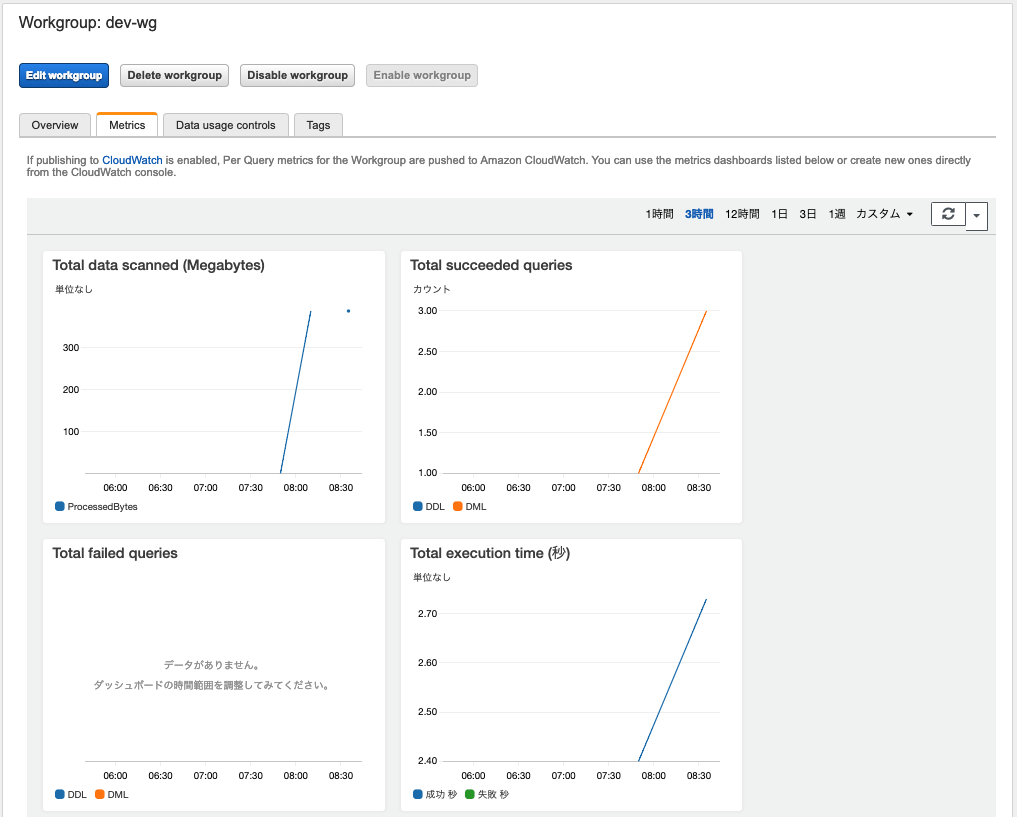This screenshot has height=817, width=1017.
Task: Select the 12時間 time range
Action: 741,214
